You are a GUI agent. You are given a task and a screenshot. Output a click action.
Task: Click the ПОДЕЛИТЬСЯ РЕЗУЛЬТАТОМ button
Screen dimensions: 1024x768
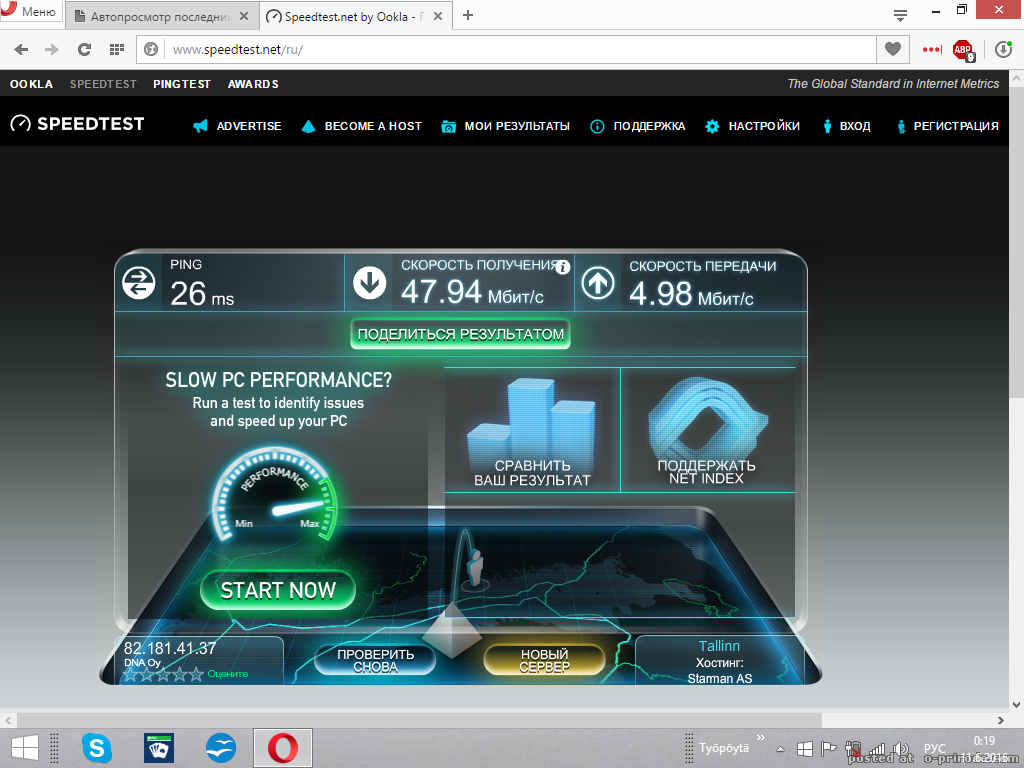click(x=460, y=334)
